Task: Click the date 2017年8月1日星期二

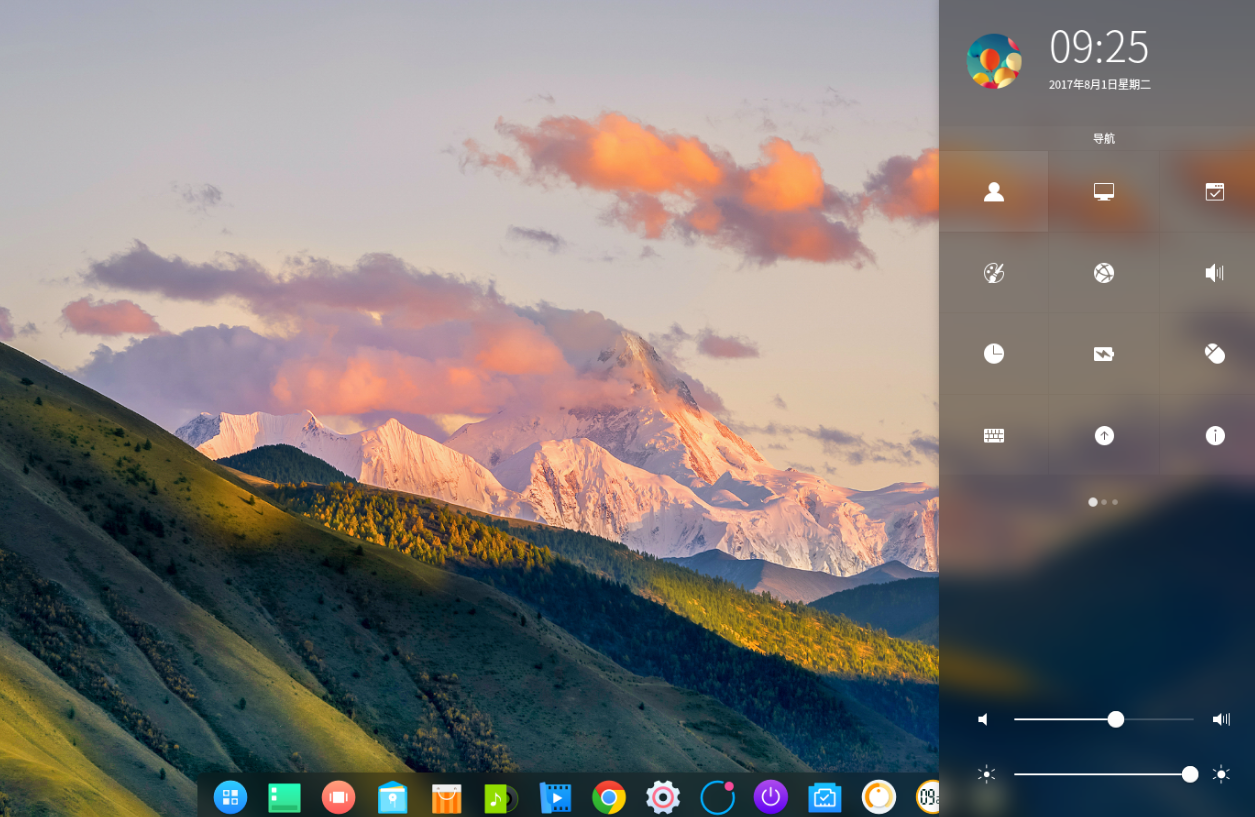Action: [x=1100, y=85]
